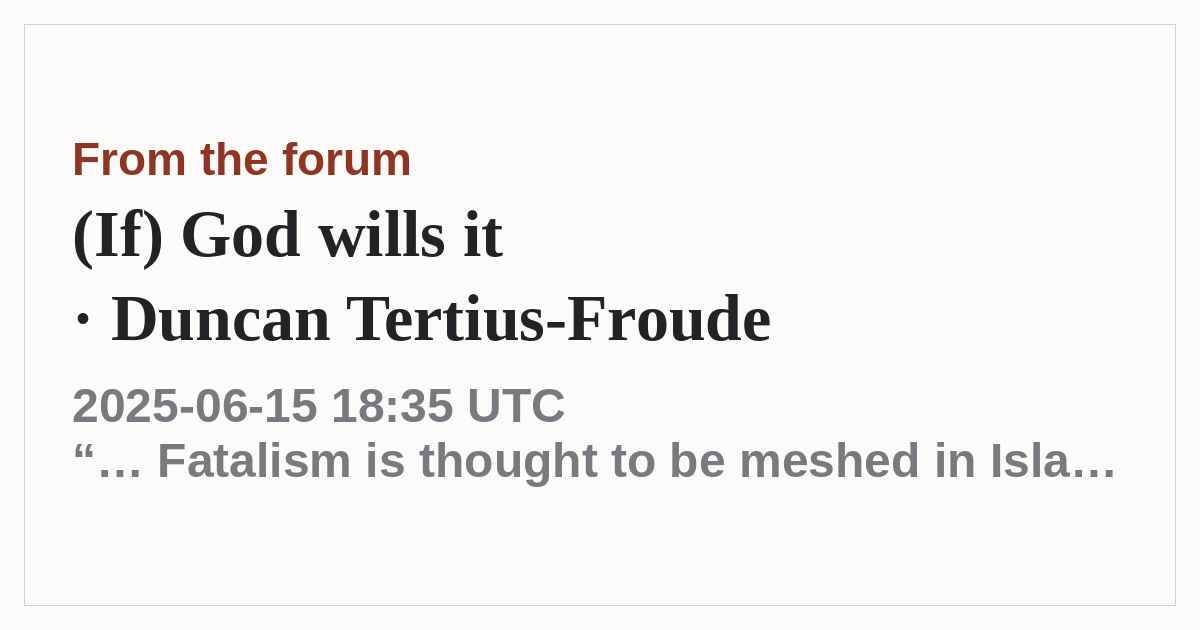Click the word "meshed" in the excerpt
This screenshot has width=1200, height=630.
click(809, 461)
